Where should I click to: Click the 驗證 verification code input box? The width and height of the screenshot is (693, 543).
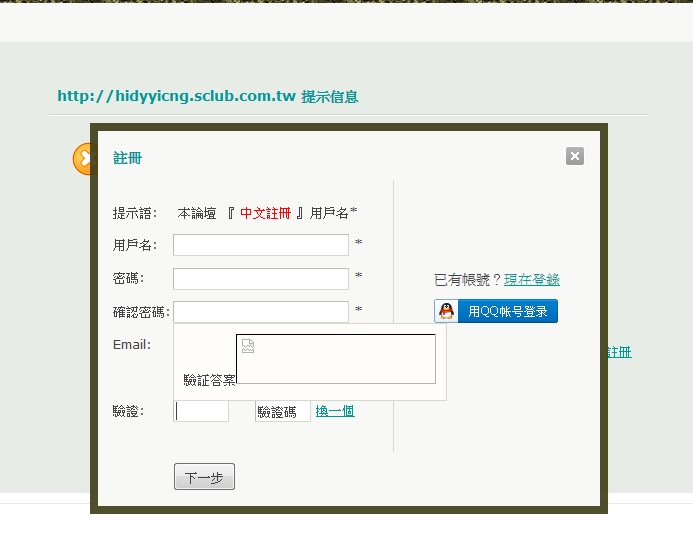(x=201, y=411)
